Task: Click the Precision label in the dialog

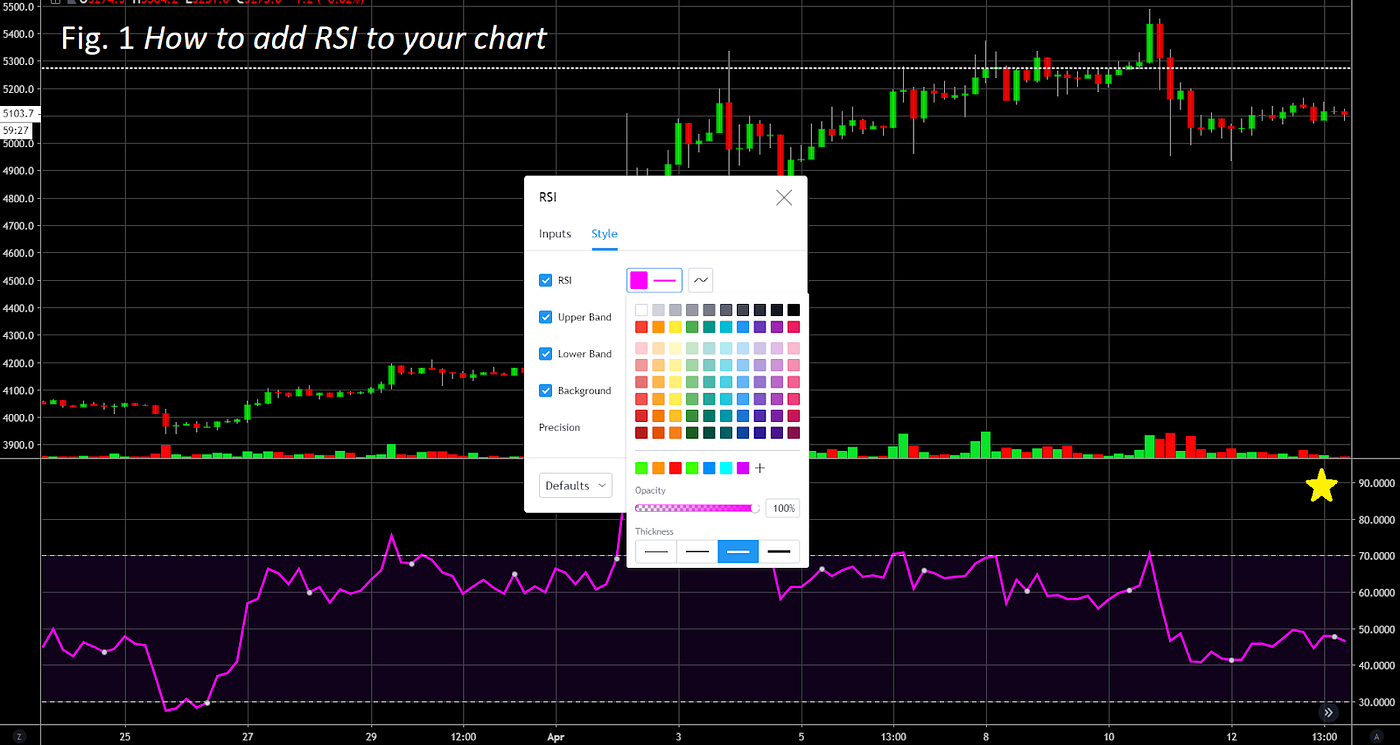Action: click(559, 427)
